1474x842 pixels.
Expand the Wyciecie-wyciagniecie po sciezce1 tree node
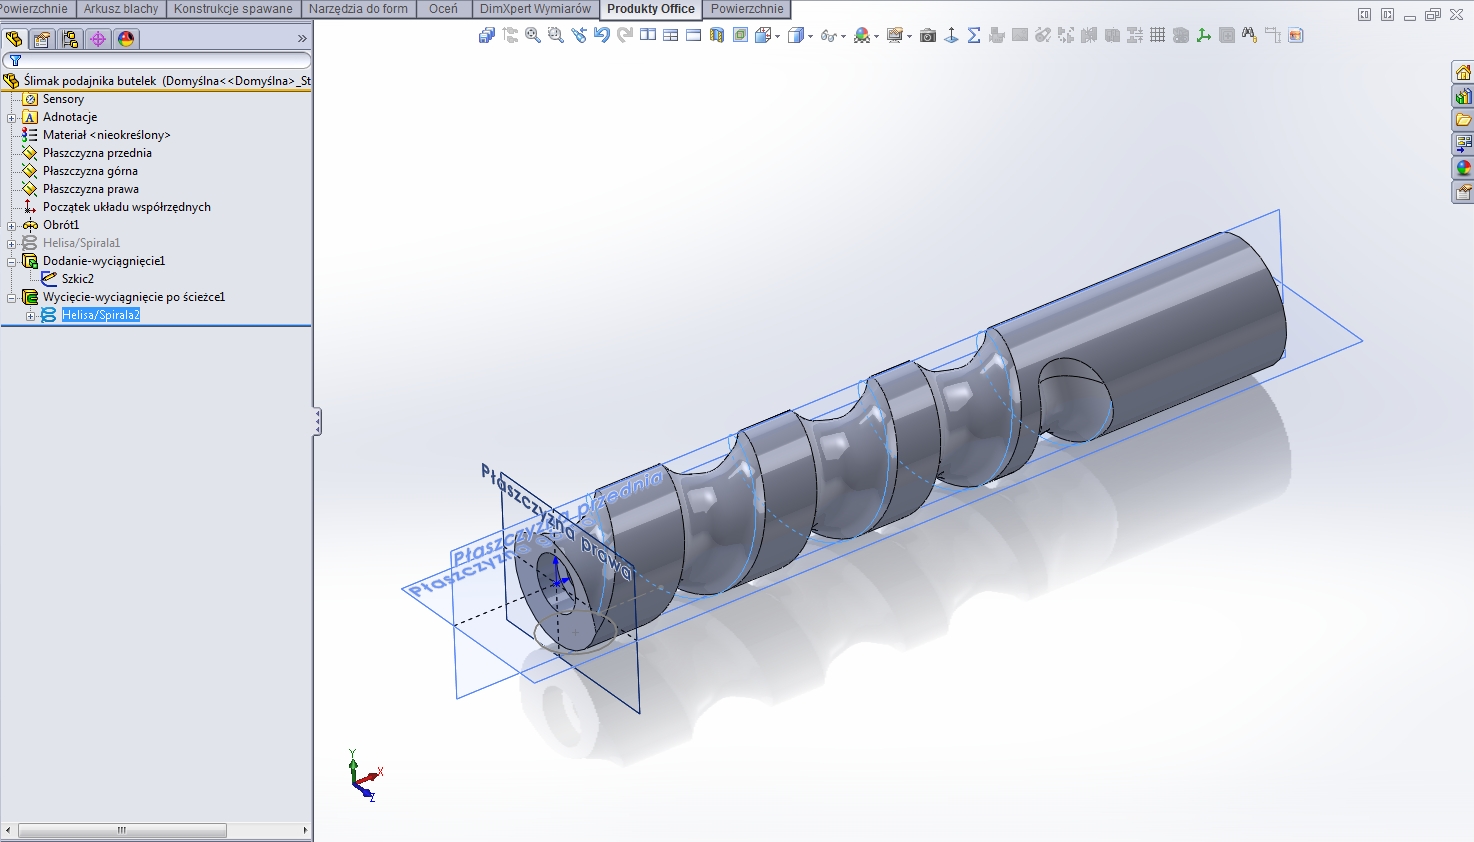tap(9, 297)
